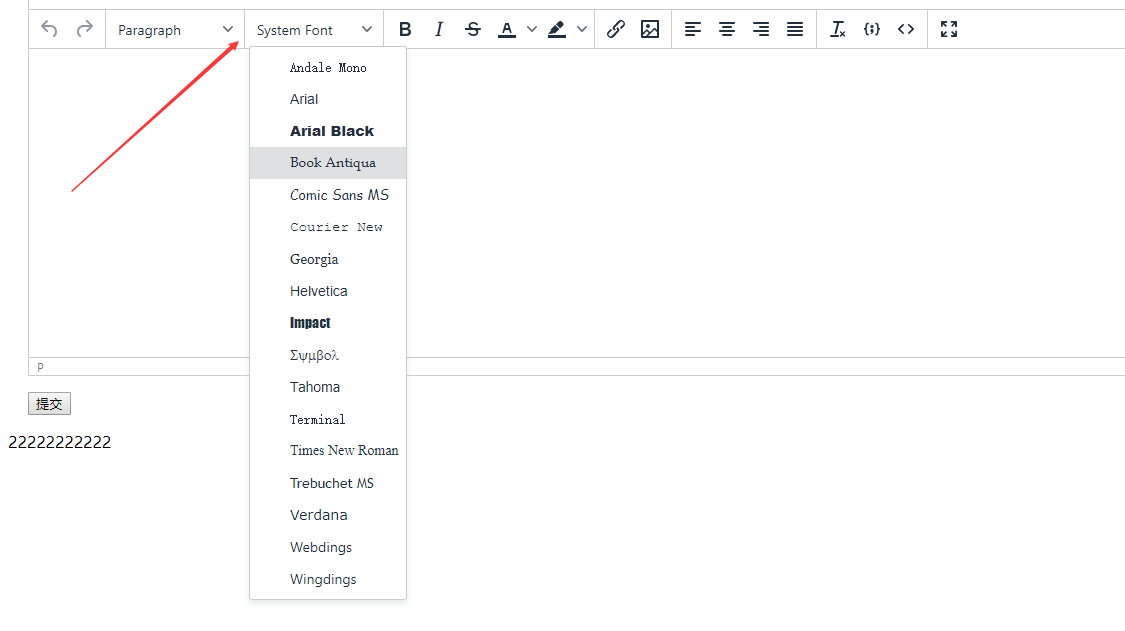Screen dimensions: 1125x631
Task: Open the insert link dialog
Action: click(616, 29)
